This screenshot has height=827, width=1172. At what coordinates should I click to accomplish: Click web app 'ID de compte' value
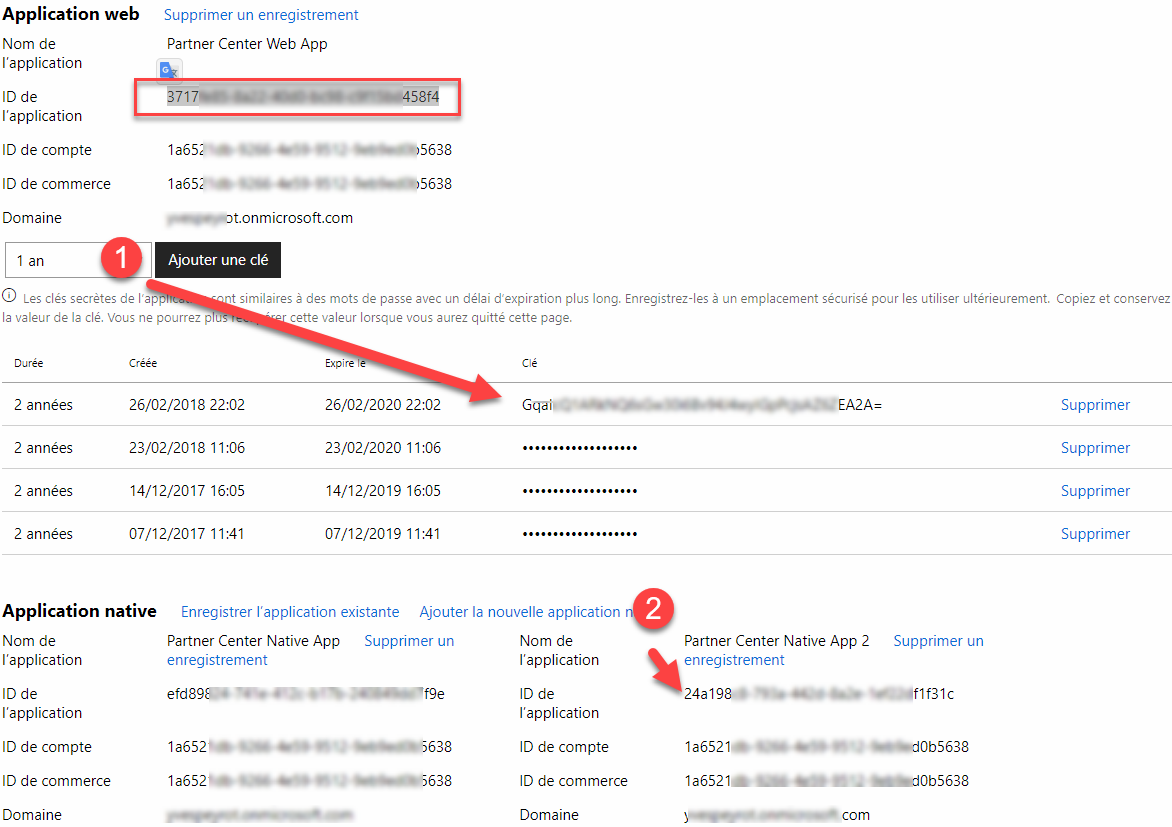(x=309, y=150)
